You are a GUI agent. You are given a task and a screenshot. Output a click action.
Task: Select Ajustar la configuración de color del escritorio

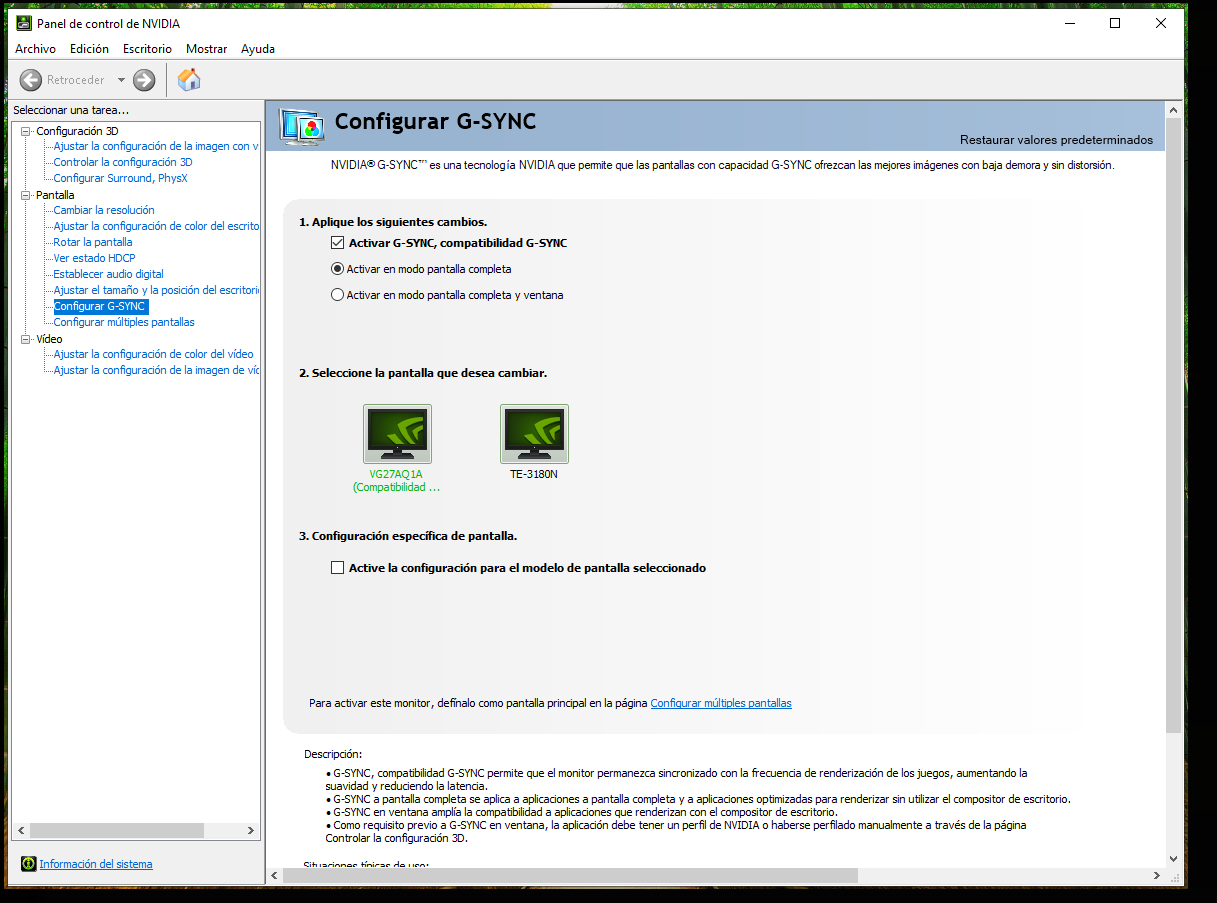coord(156,226)
